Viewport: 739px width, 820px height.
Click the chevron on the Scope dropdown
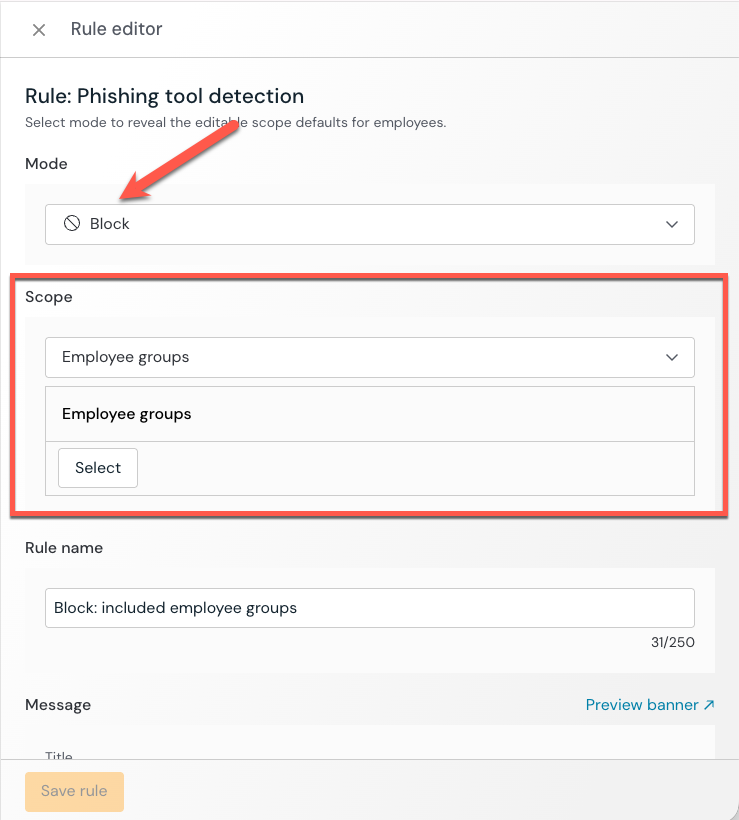pyautogui.click(x=672, y=357)
